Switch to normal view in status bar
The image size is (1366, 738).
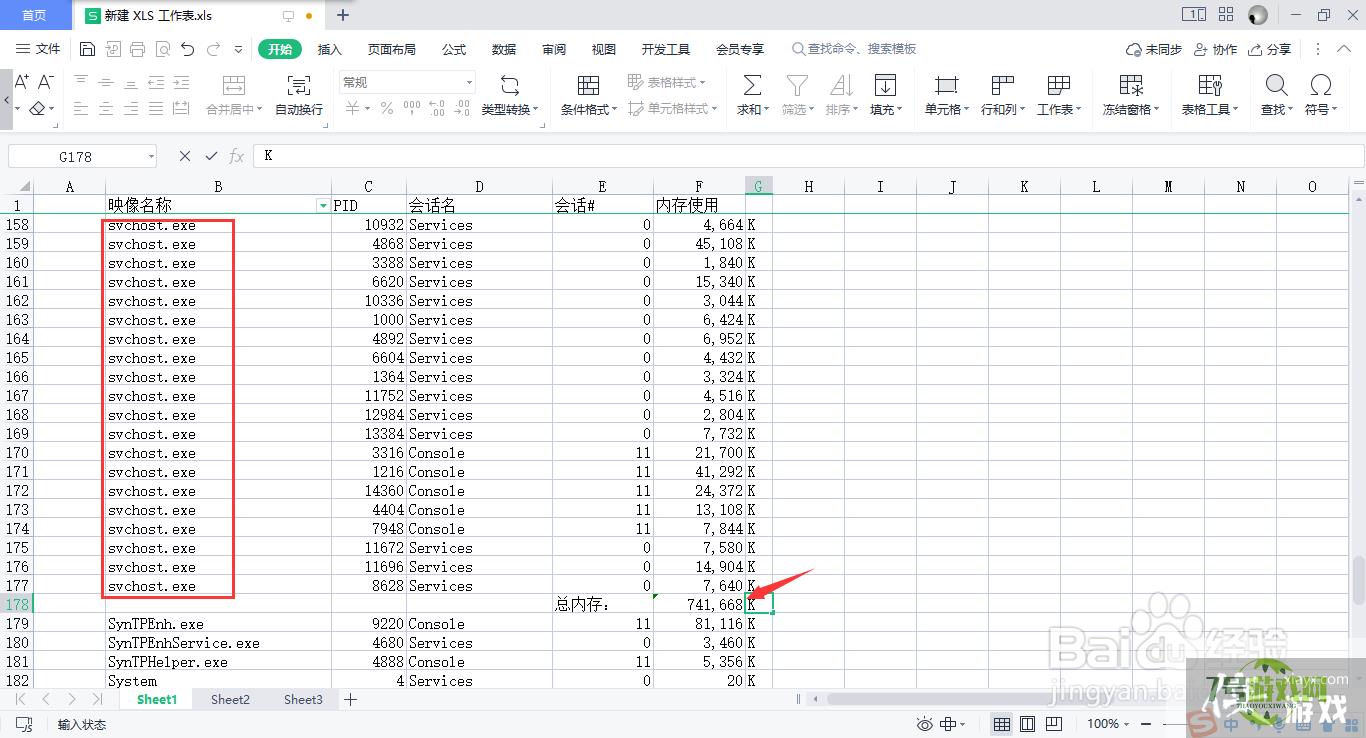click(1001, 724)
